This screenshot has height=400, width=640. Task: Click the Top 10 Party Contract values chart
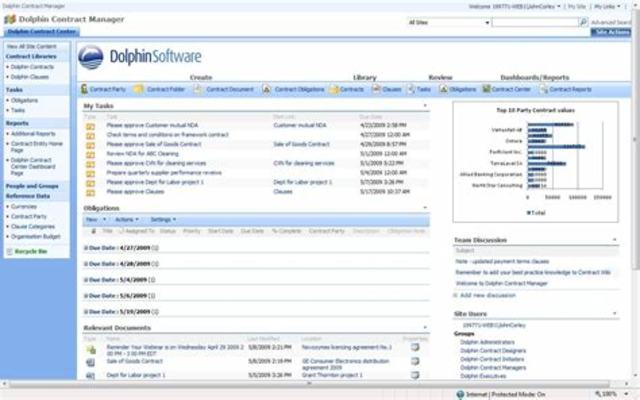tap(536, 162)
